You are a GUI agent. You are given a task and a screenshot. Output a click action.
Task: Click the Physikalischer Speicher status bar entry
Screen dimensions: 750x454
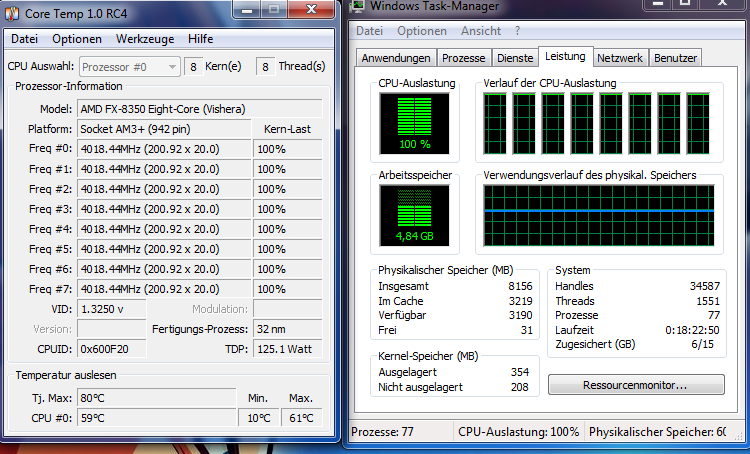coord(657,432)
